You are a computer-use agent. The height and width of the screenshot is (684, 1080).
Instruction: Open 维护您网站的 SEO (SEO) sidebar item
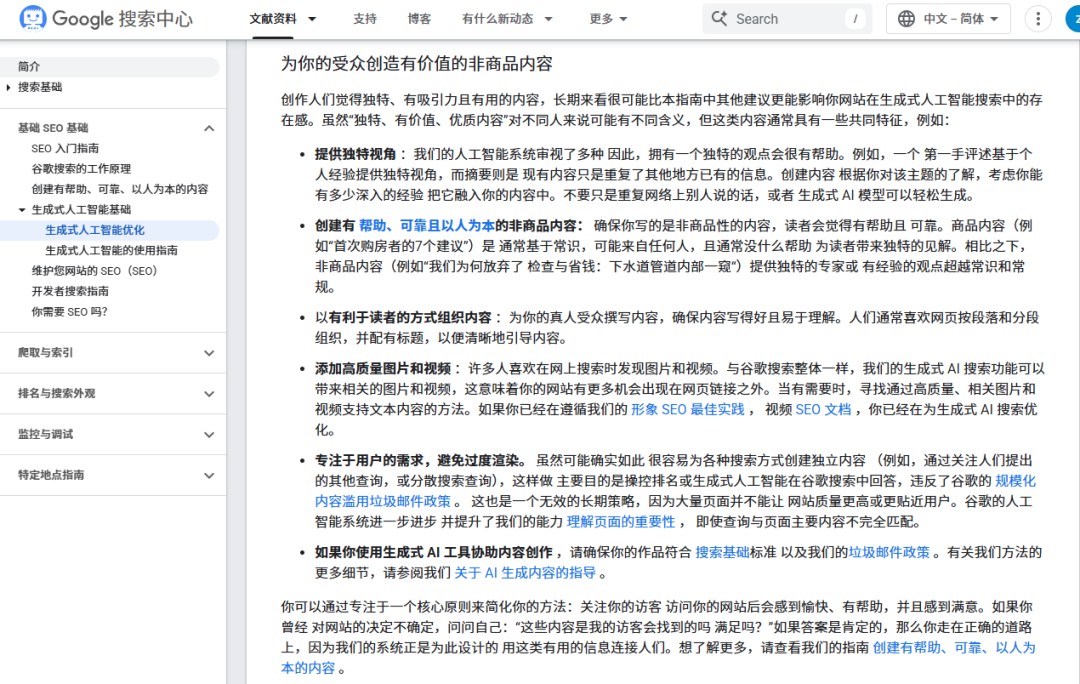[x=94, y=271]
